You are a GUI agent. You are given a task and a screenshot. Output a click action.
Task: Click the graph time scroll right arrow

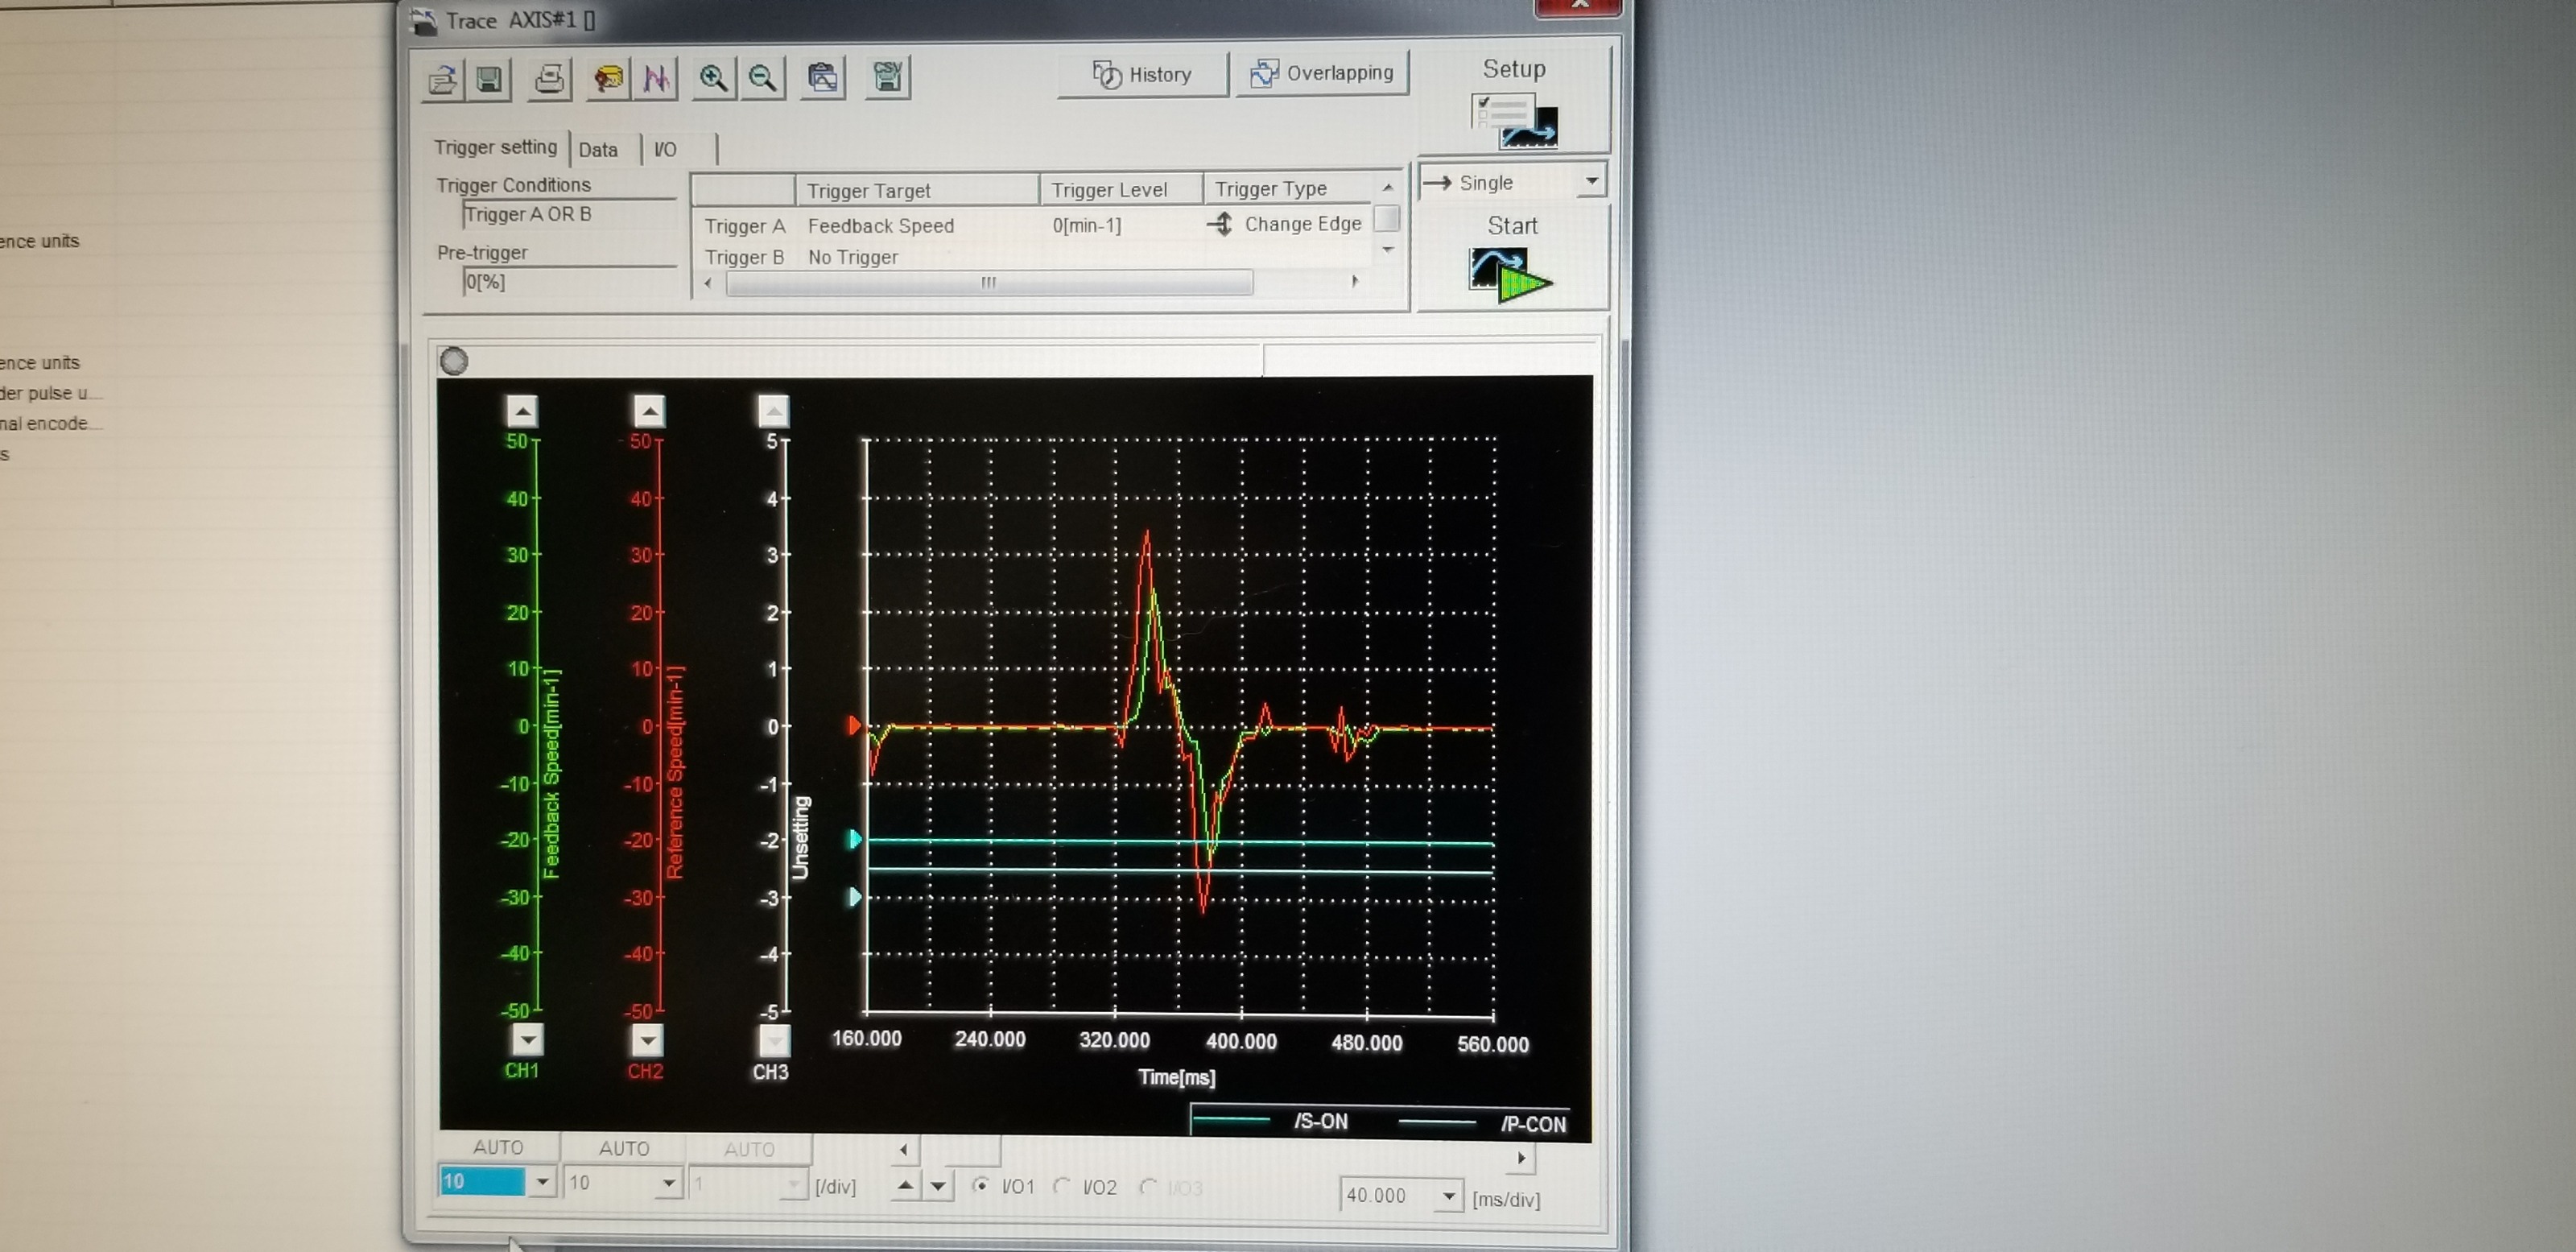(1521, 1158)
